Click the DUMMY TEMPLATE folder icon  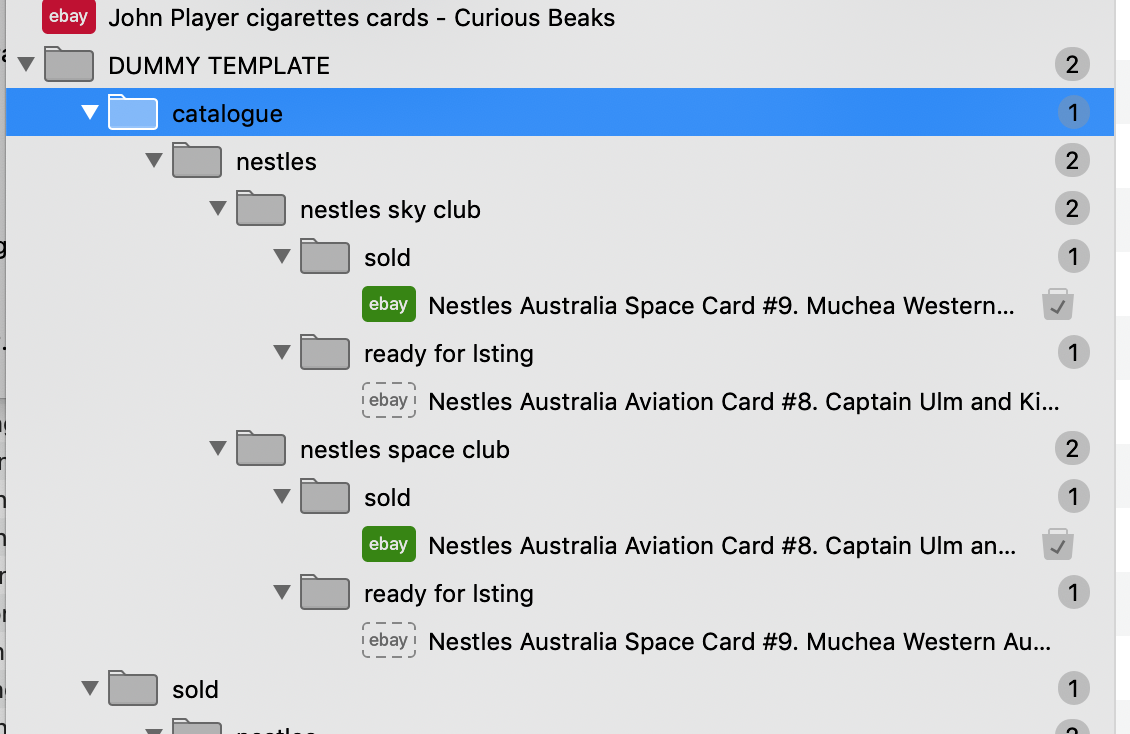68,64
